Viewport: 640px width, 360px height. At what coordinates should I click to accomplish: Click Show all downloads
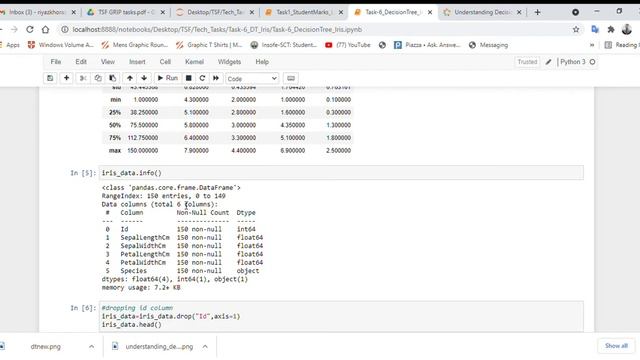(x=616, y=346)
